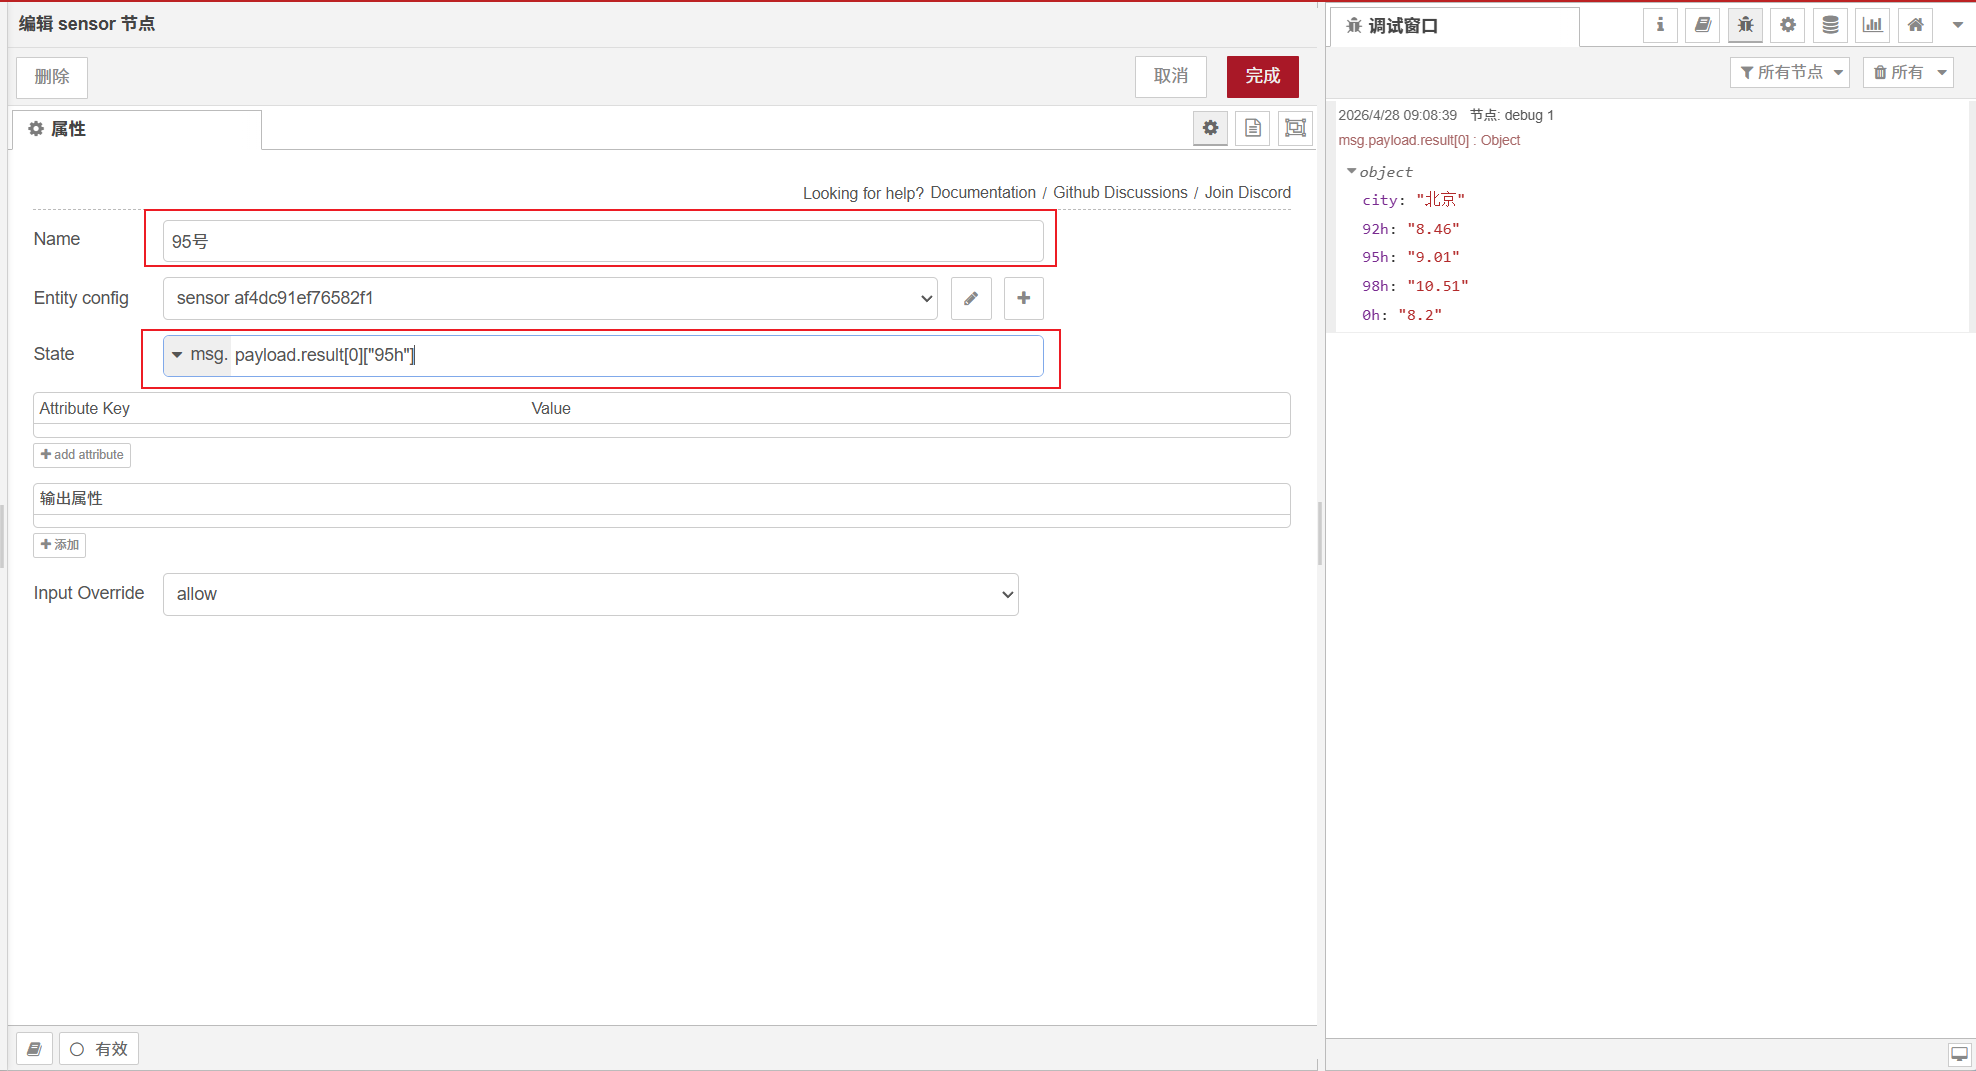Open the sidebar configuration nodes gear icon

(1788, 25)
